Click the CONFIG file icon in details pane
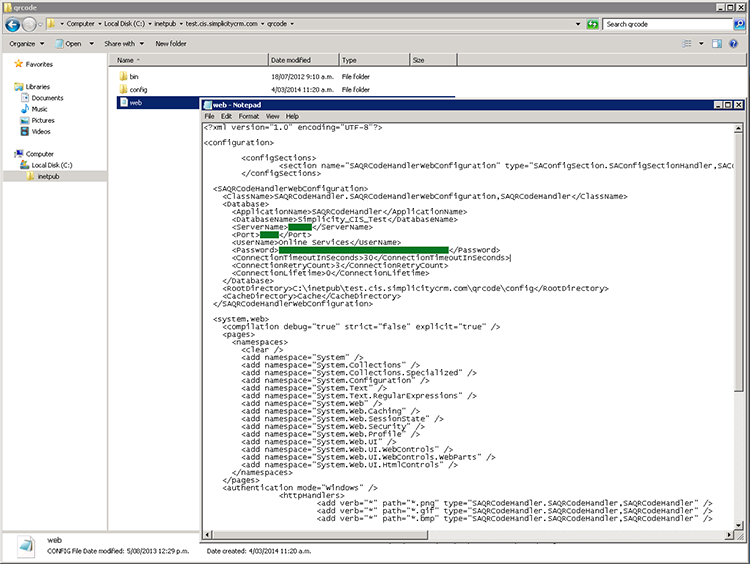Screen dimensions: 750x564 (26, 546)
